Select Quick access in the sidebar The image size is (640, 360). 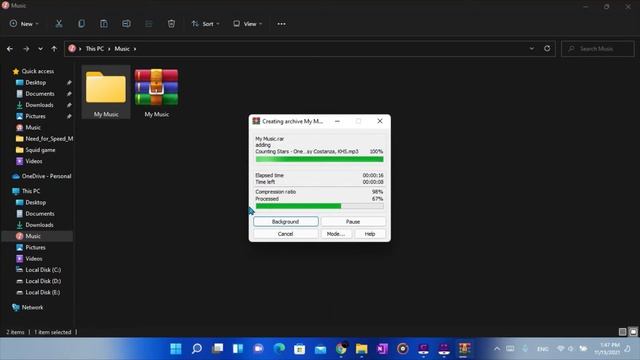(x=38, y=71)
